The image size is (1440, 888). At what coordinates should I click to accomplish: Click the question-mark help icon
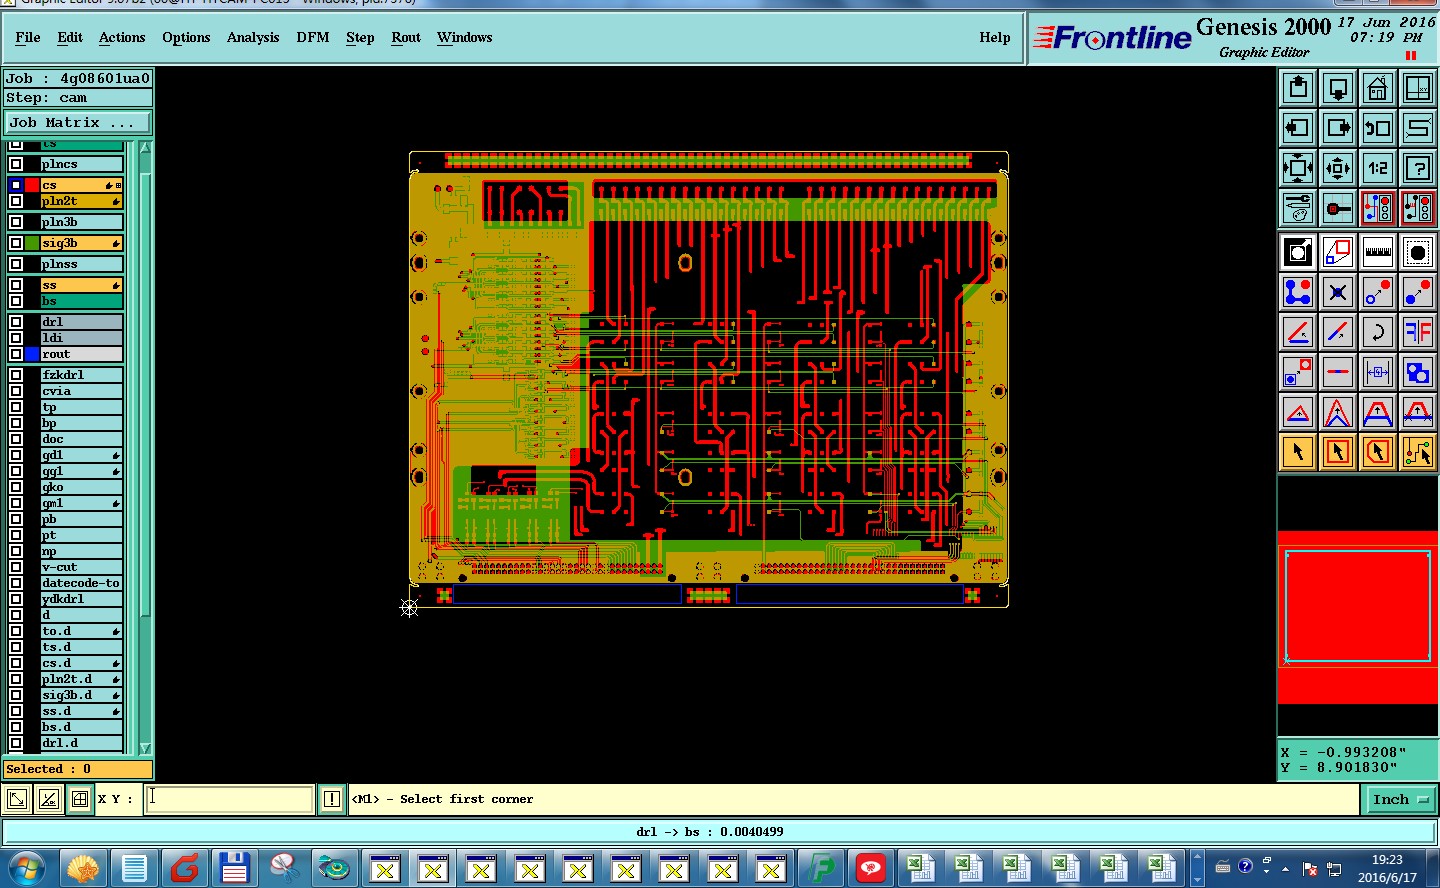click(x=1418, y=168)
